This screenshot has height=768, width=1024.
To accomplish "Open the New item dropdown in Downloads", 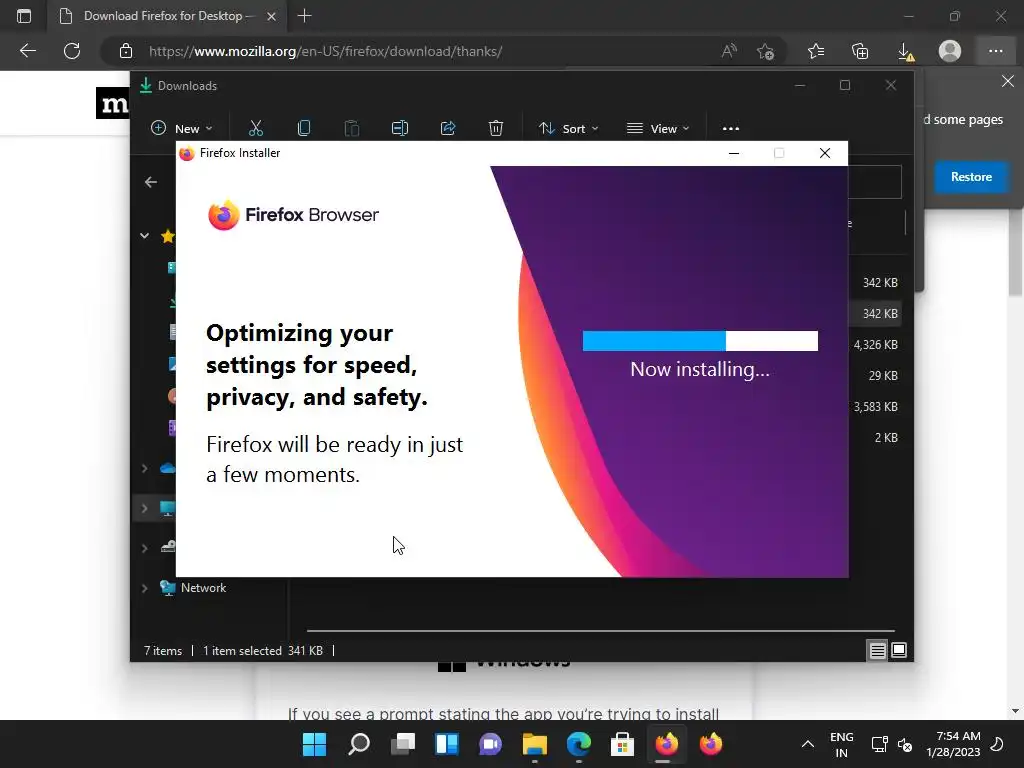I will (182, 129).
